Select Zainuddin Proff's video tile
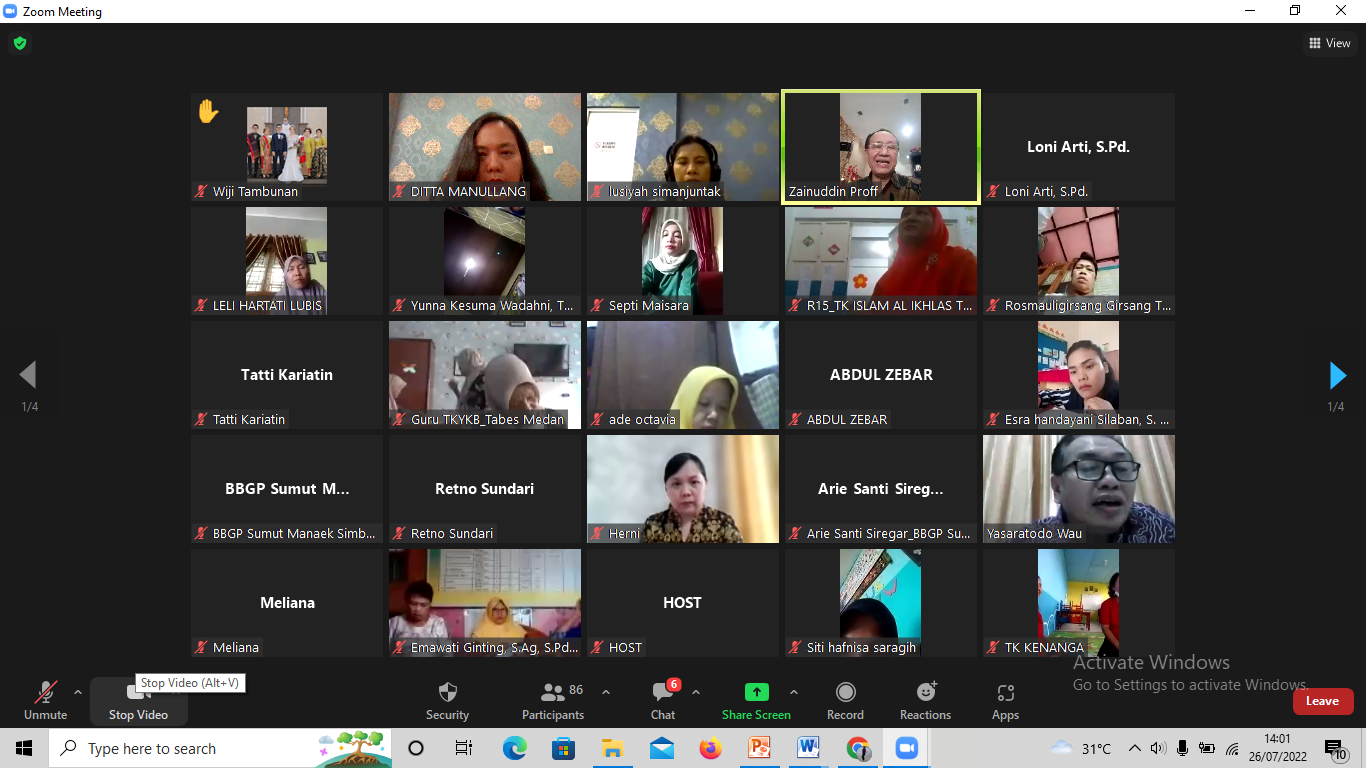Screen dimensions: 1366x768 [880, 146]
